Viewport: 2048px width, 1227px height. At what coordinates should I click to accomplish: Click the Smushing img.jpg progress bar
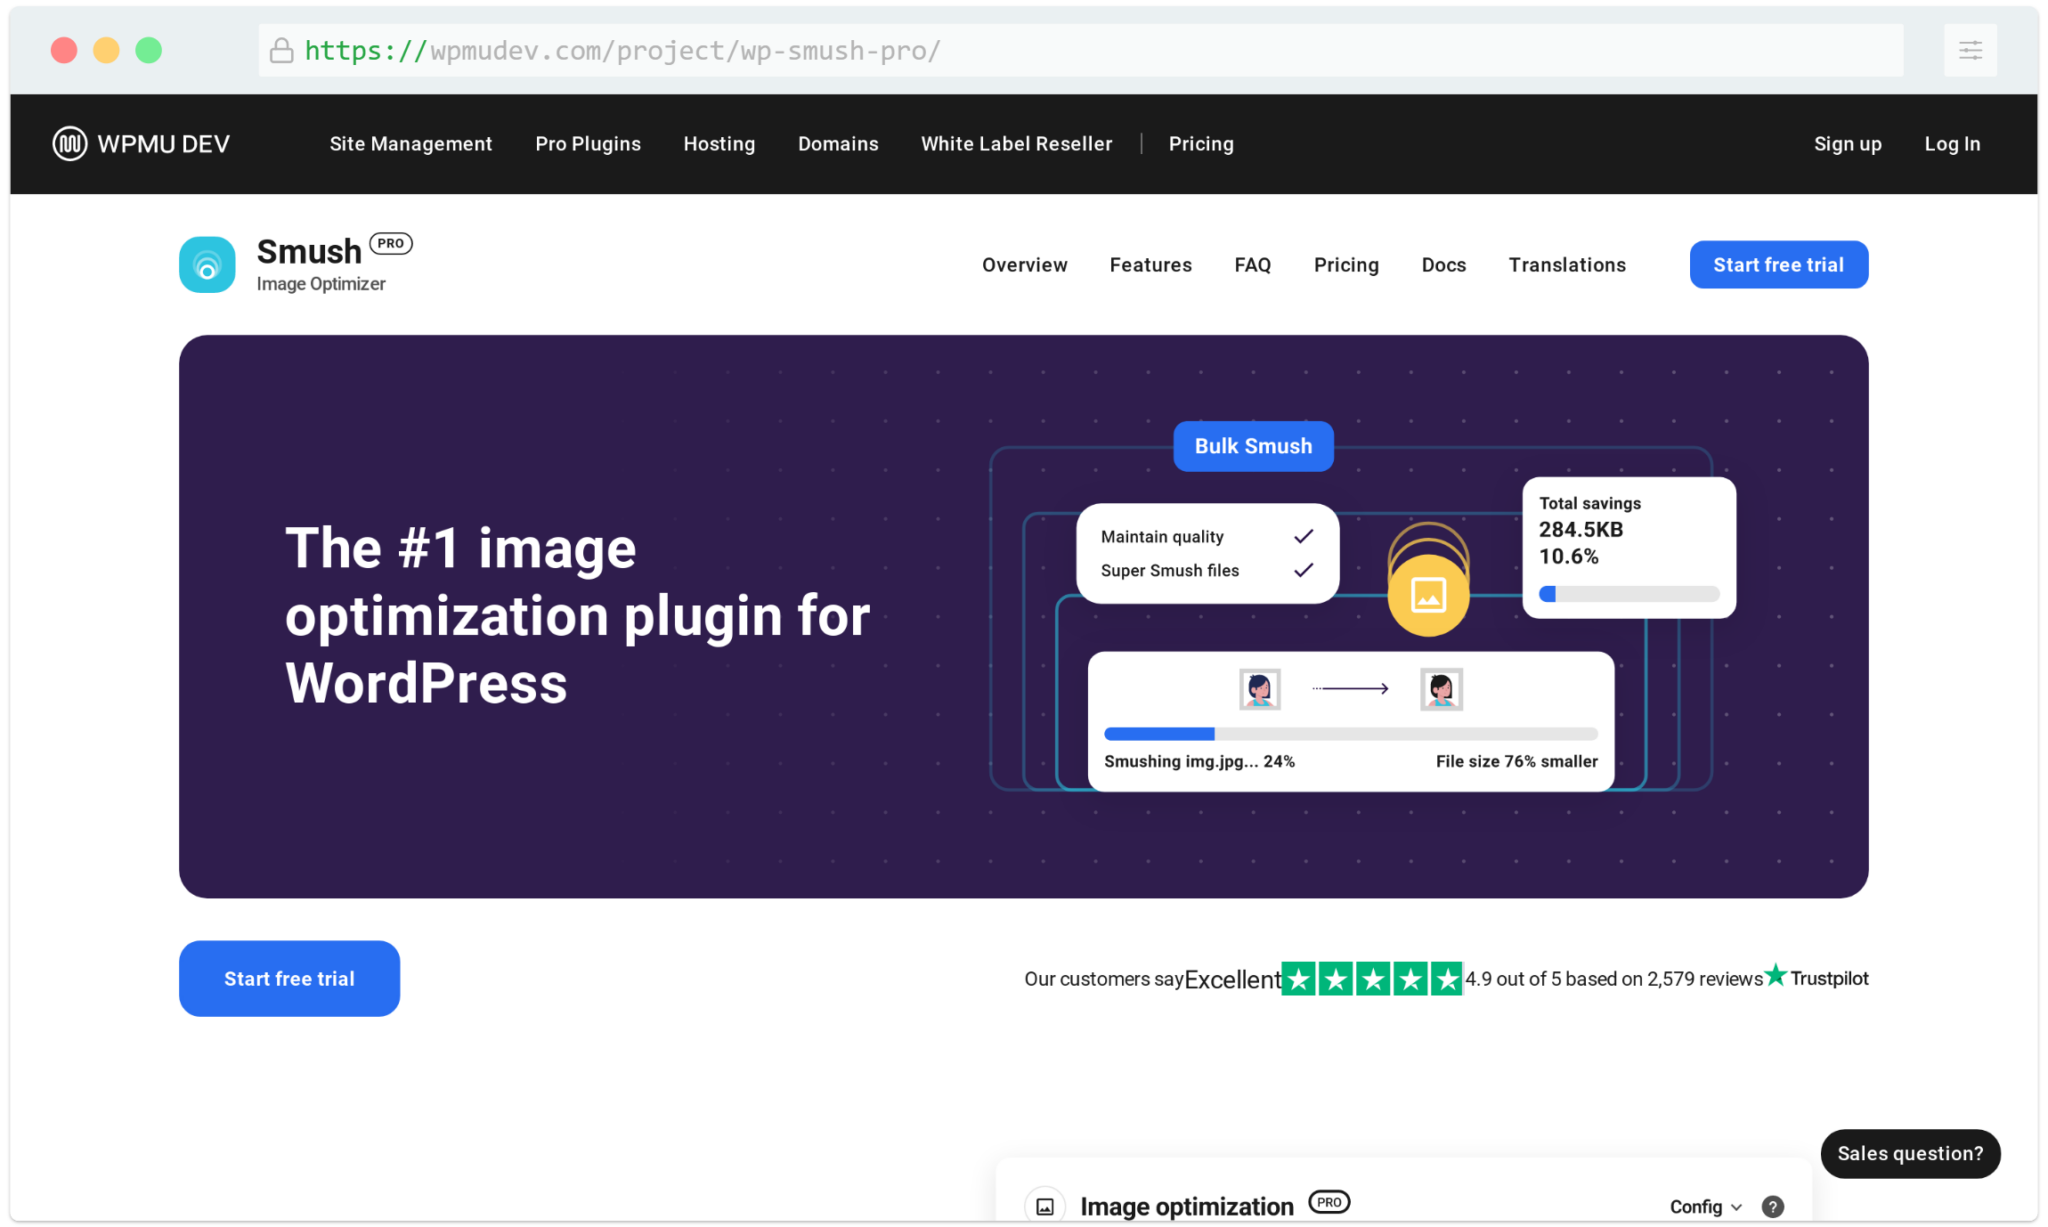pos(1350,734)
